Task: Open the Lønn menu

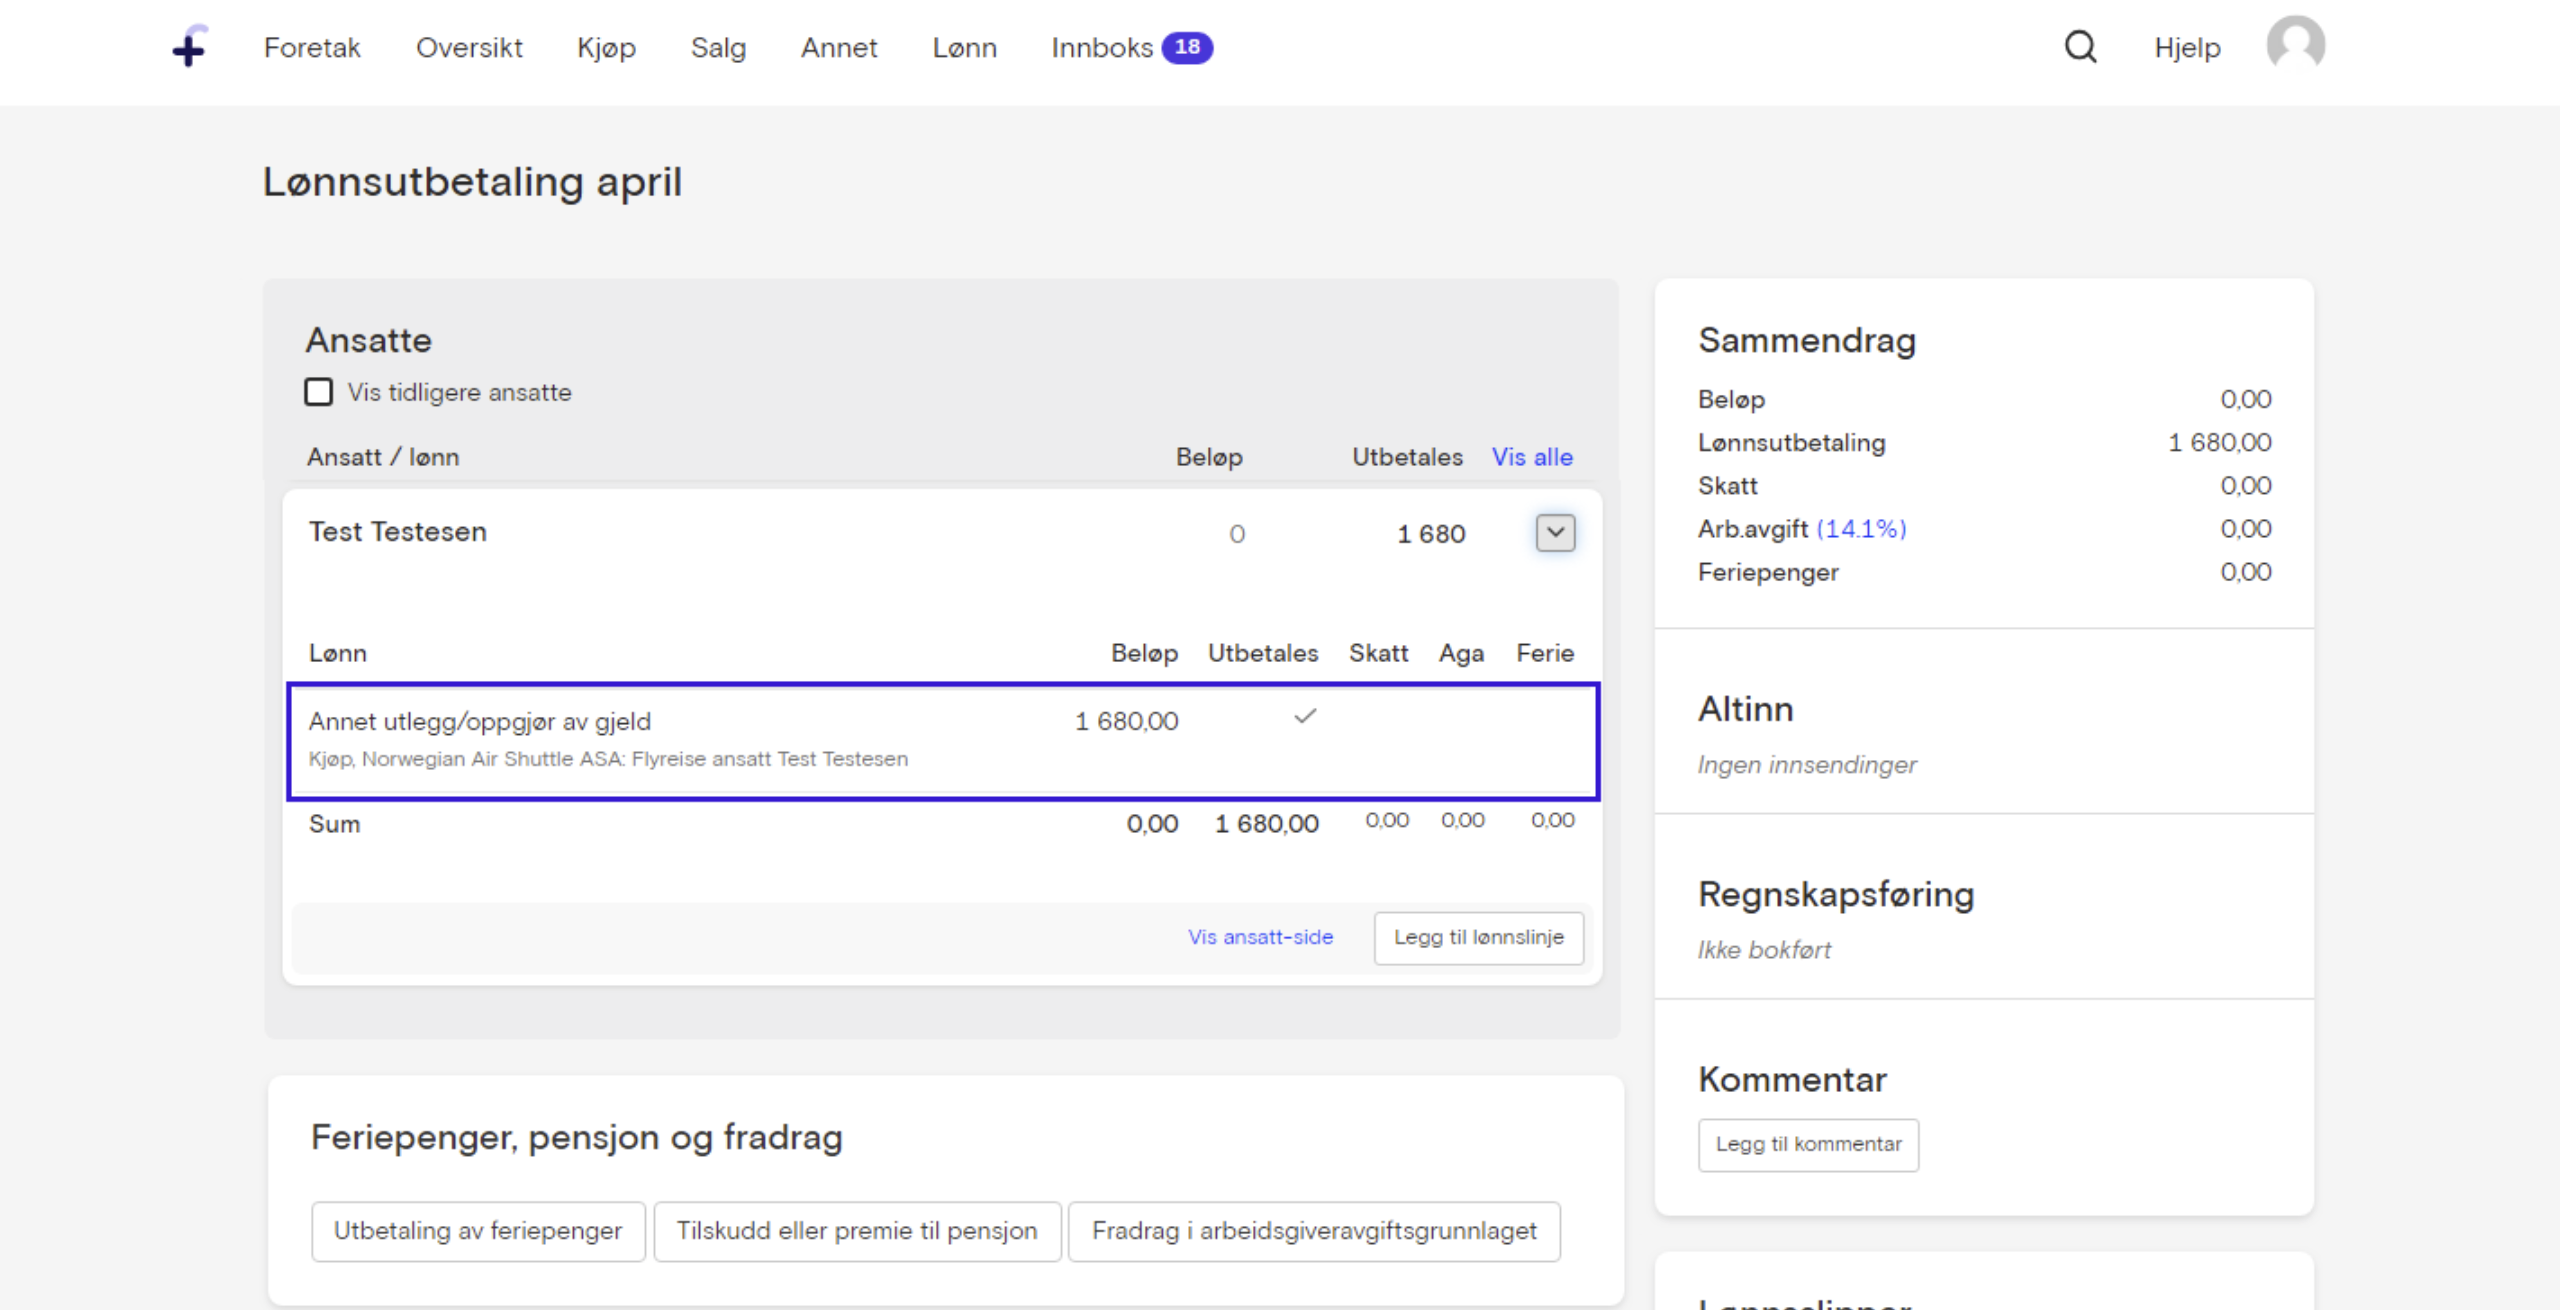Action: 964,48
